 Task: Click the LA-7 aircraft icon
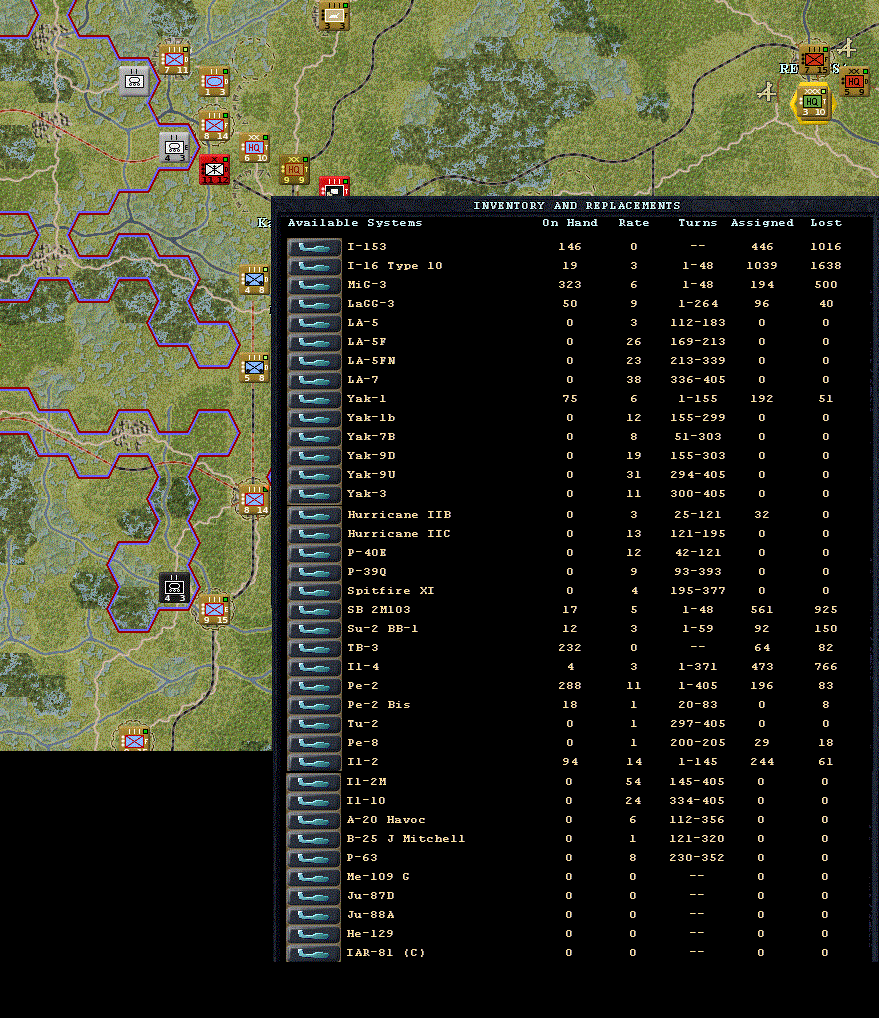coord(314,380)
